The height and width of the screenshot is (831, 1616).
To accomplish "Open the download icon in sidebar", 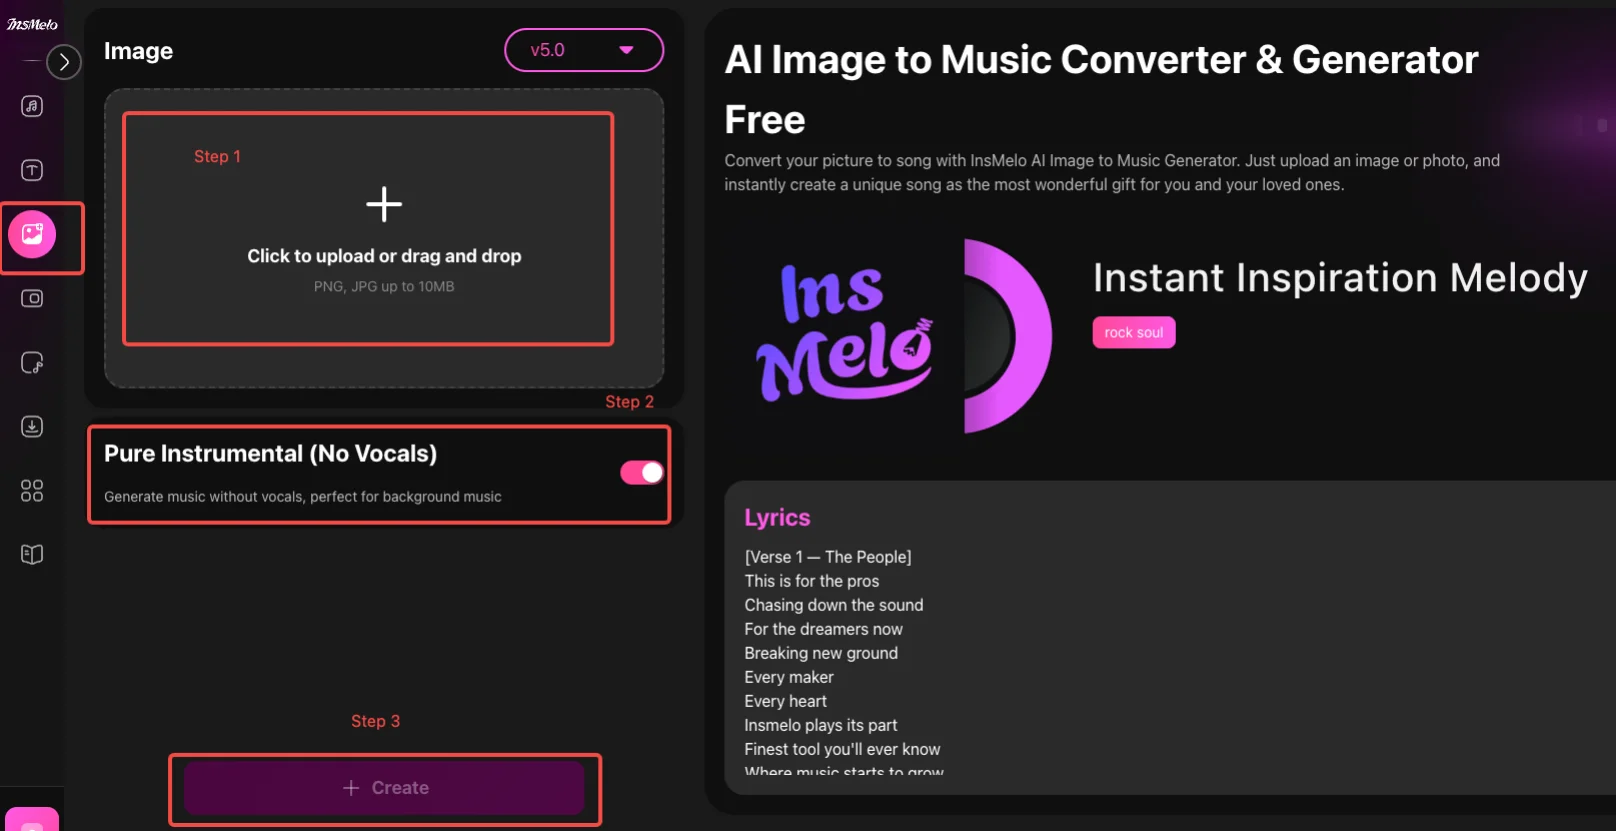I will 32,427.
